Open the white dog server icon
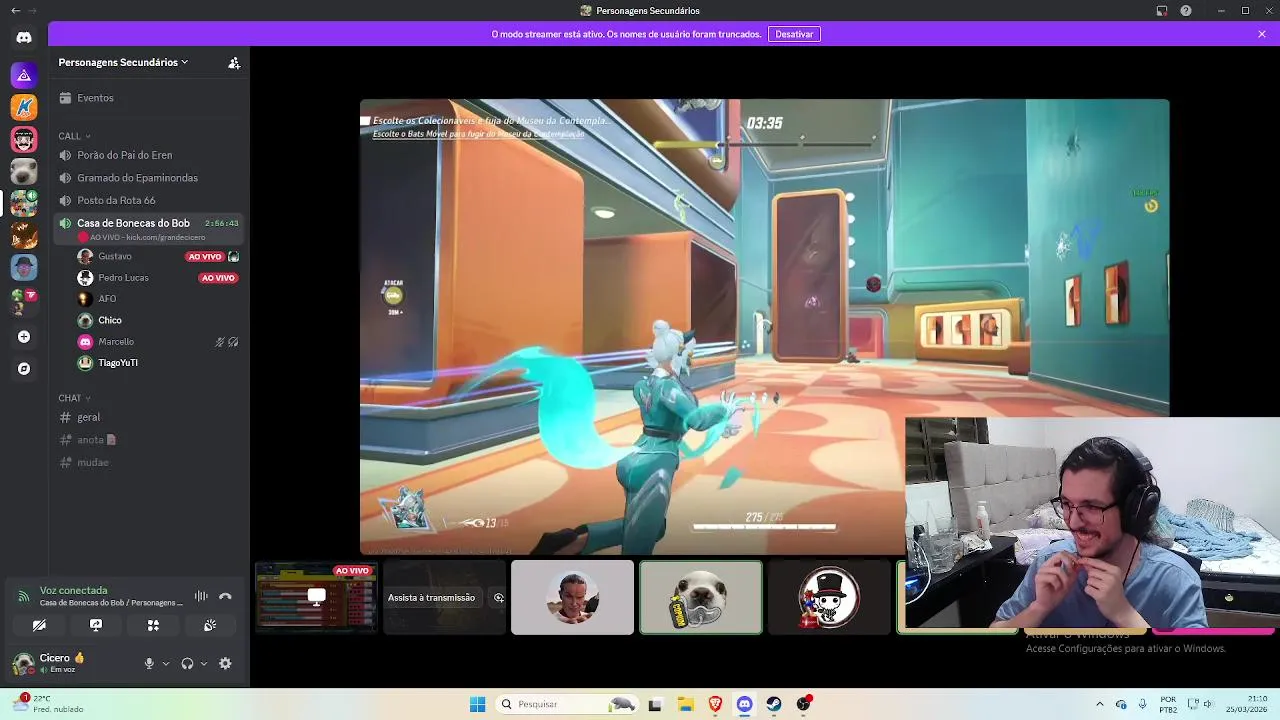Image resolution: width=1280 pixels, height=720 pixels. (x=24, y=171)
